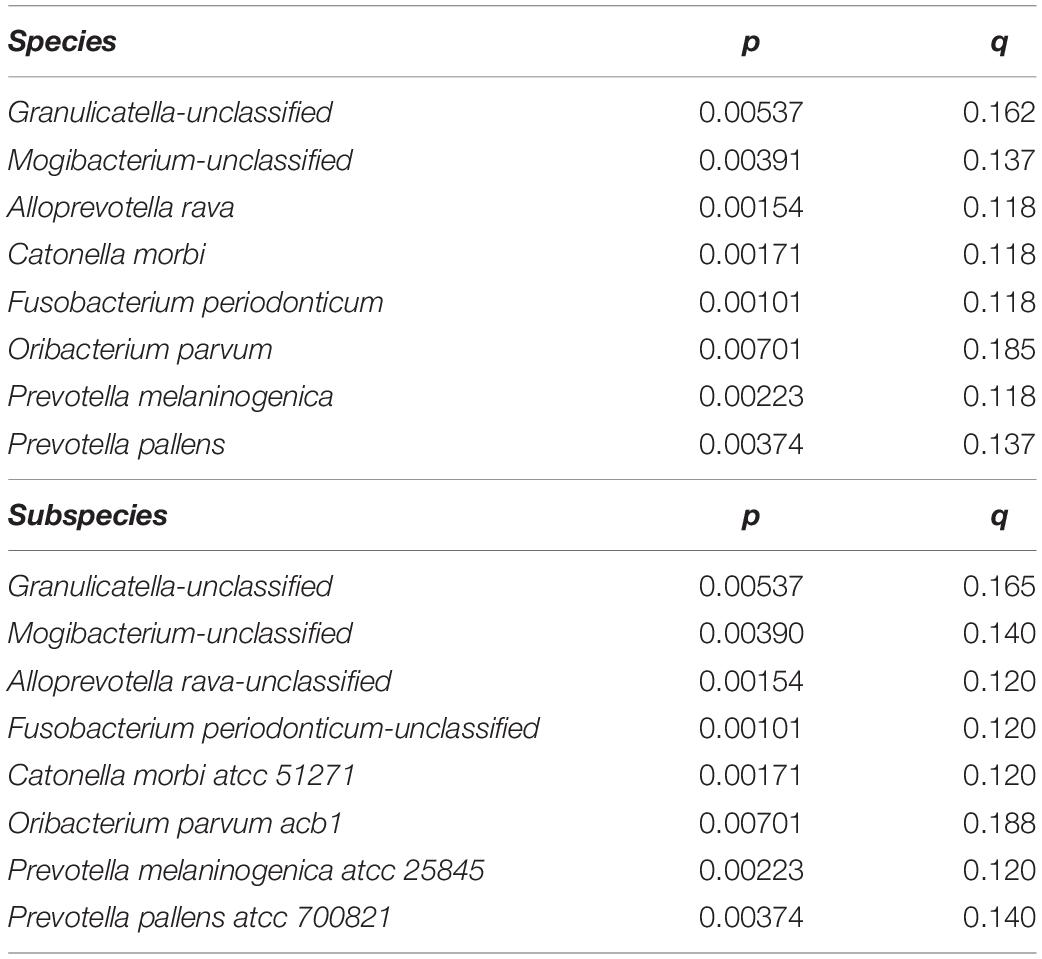
Task: Click the Alloprevotella rava species name
Action: click(120, 207)
